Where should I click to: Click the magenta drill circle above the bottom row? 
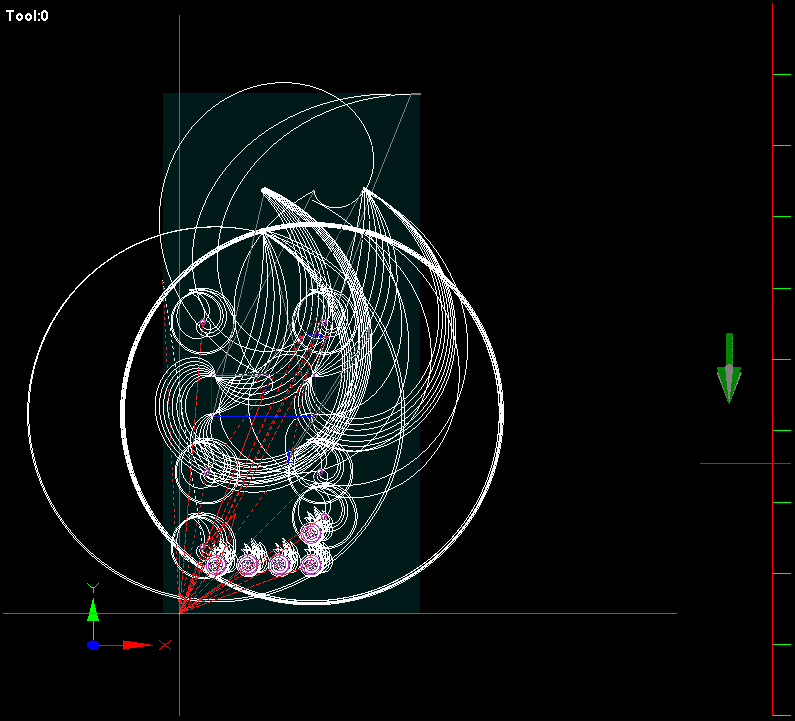310,533
